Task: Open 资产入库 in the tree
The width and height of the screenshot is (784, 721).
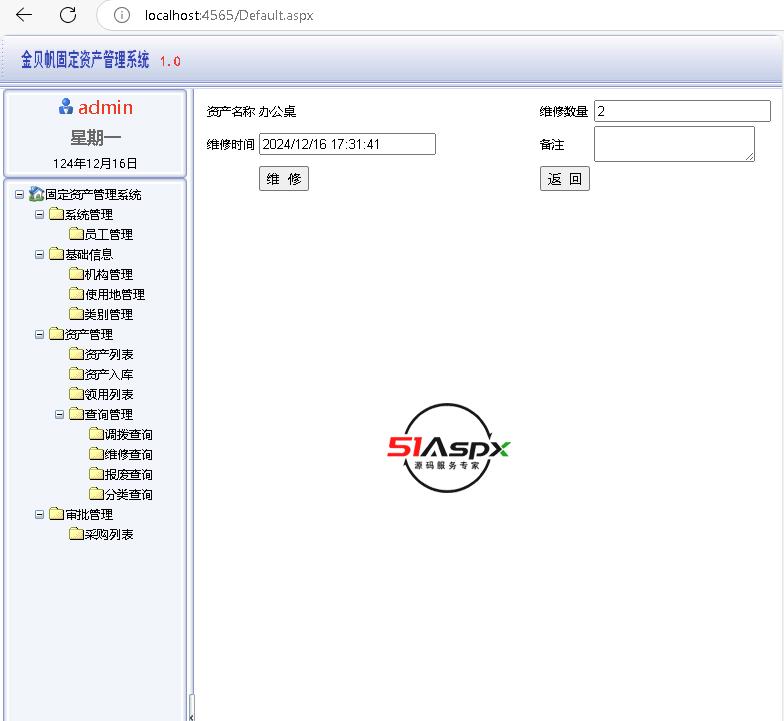Action: click(108, 374)
